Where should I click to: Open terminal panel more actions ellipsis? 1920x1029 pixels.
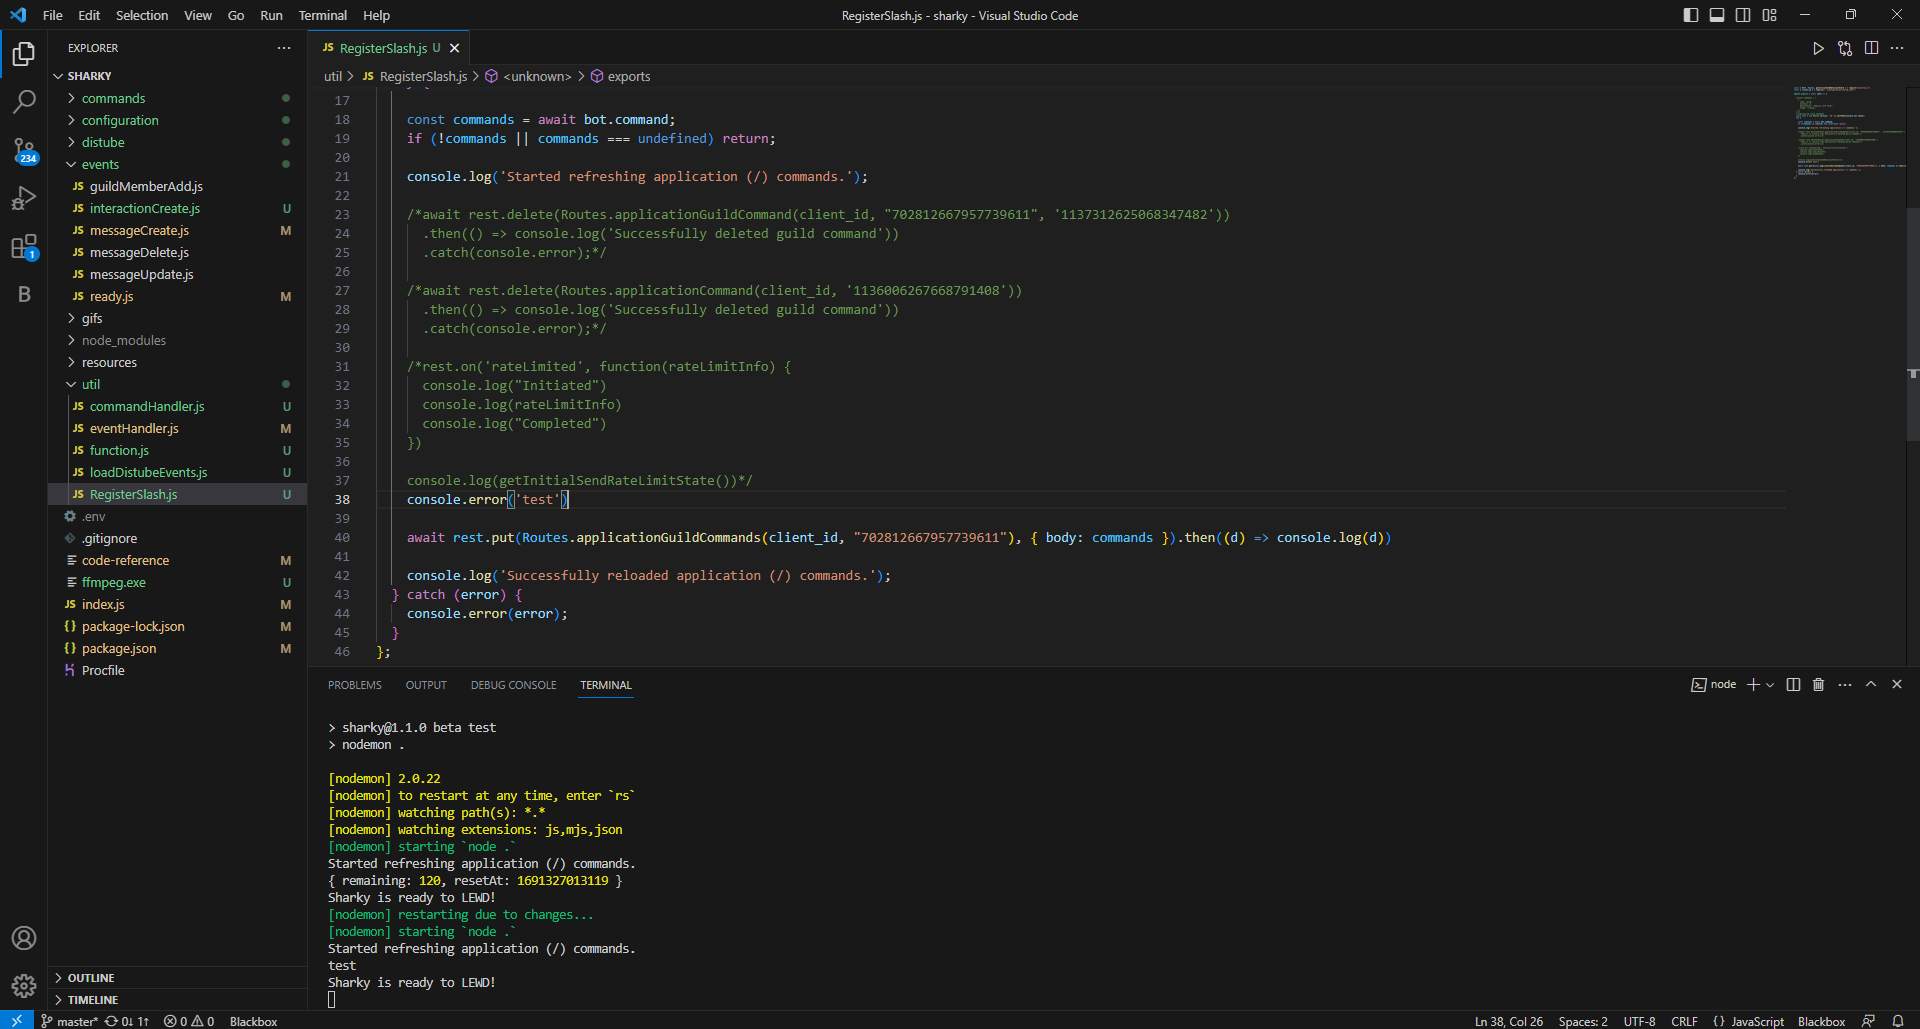tap(1845, 685)
